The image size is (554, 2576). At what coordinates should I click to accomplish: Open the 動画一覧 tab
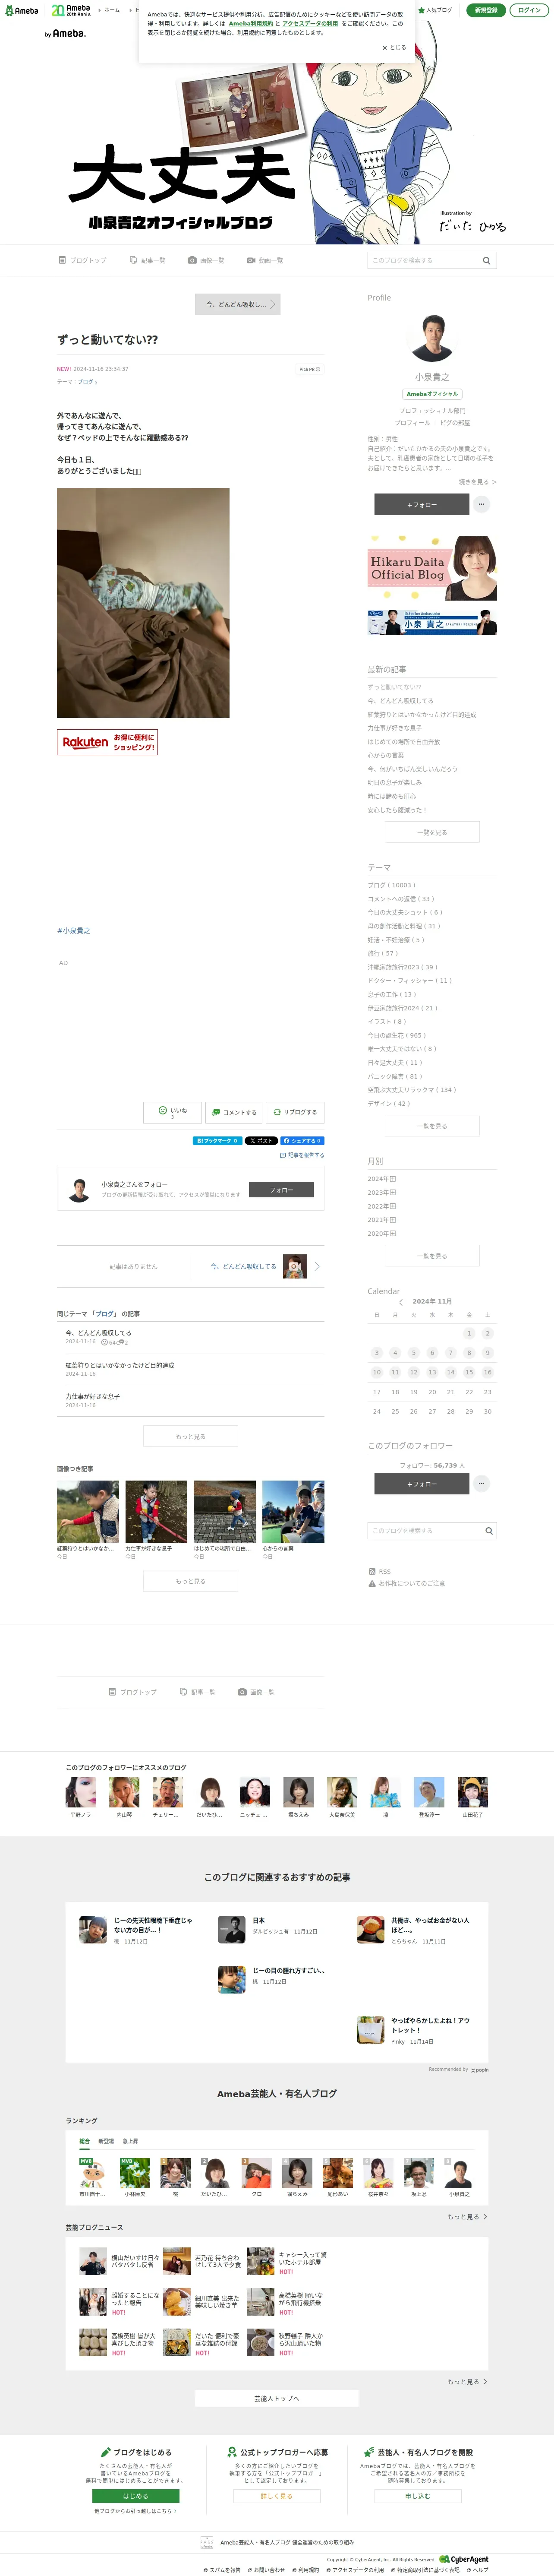coord(265,260)
